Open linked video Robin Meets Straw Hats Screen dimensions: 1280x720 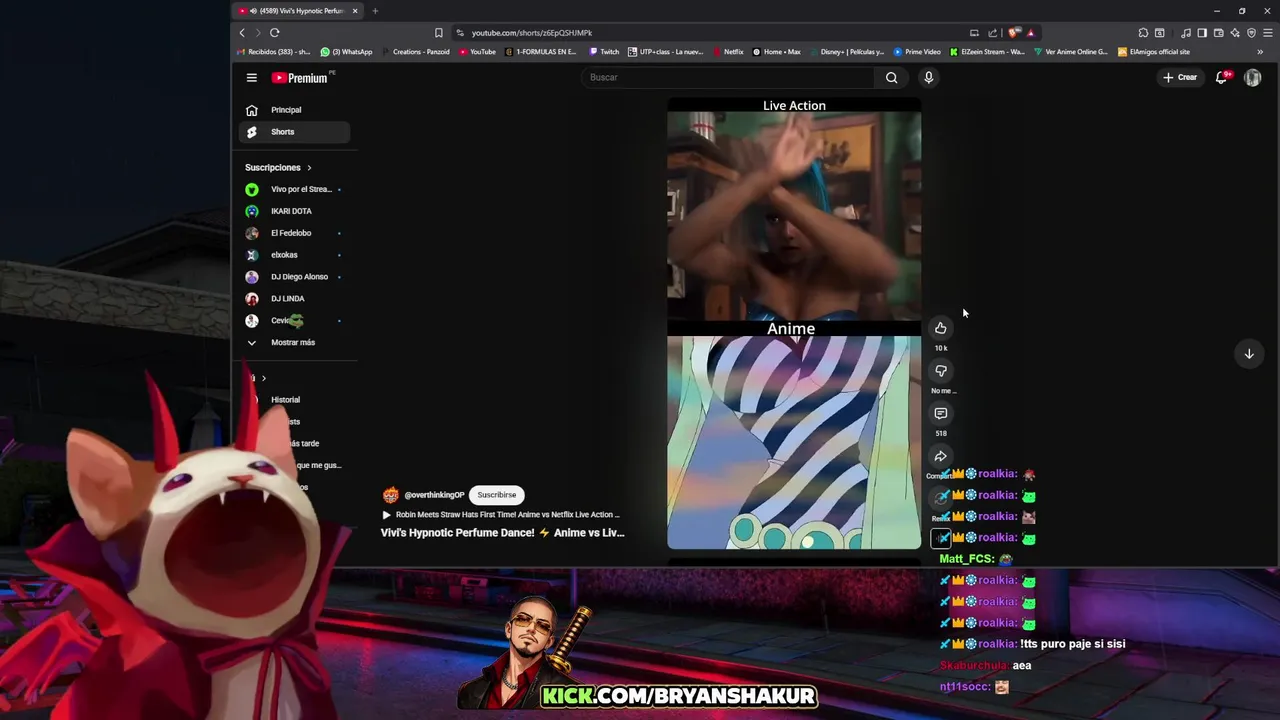pyautogui.click(x=500, y=515)
